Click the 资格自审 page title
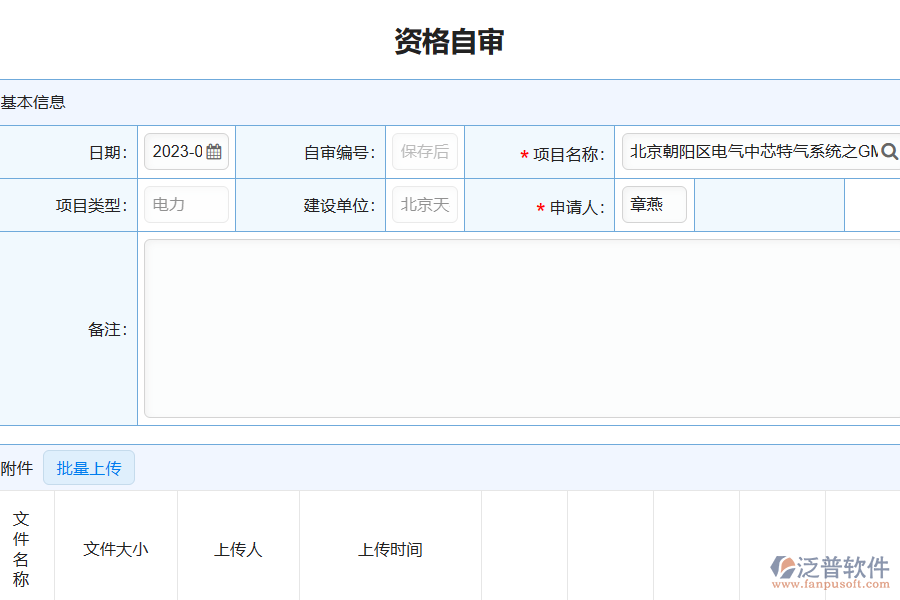 point(450,40)
